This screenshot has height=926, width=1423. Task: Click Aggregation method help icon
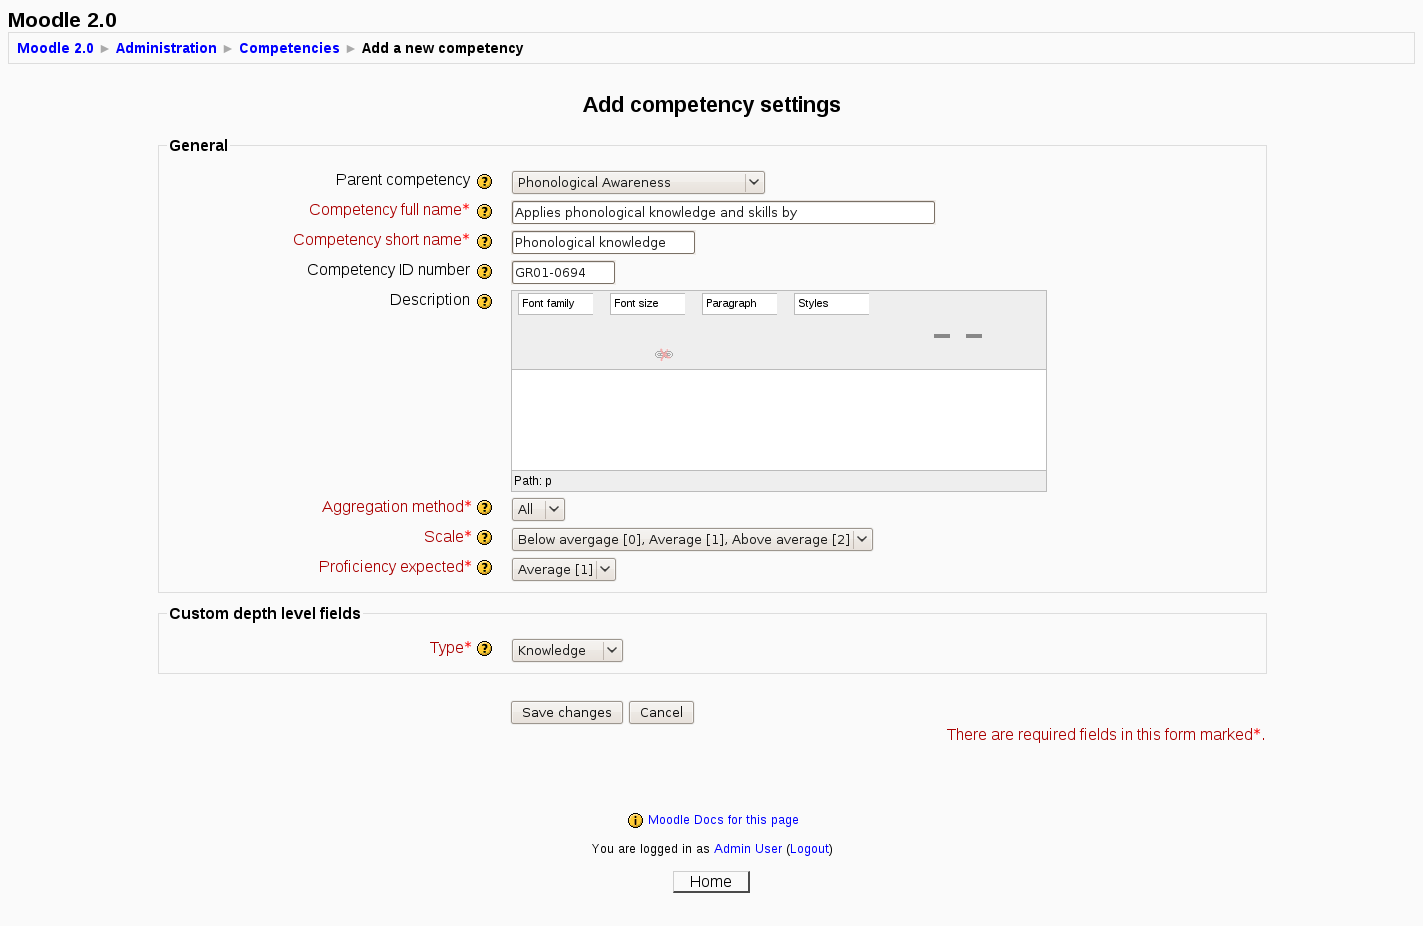(x=485, y=508)
